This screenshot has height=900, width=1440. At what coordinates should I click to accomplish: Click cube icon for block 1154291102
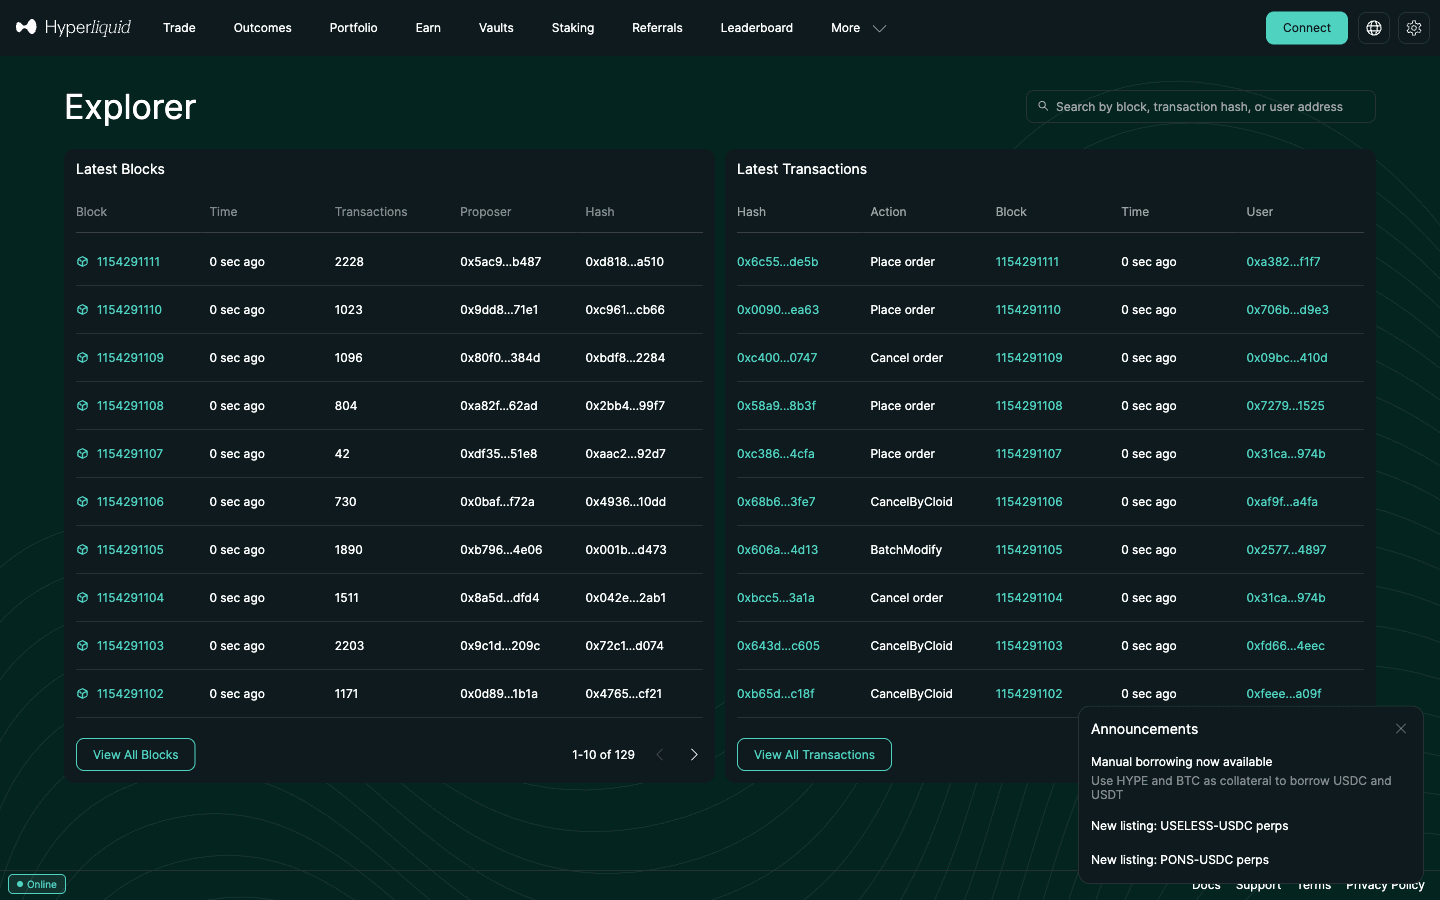(x=82, y=694)
